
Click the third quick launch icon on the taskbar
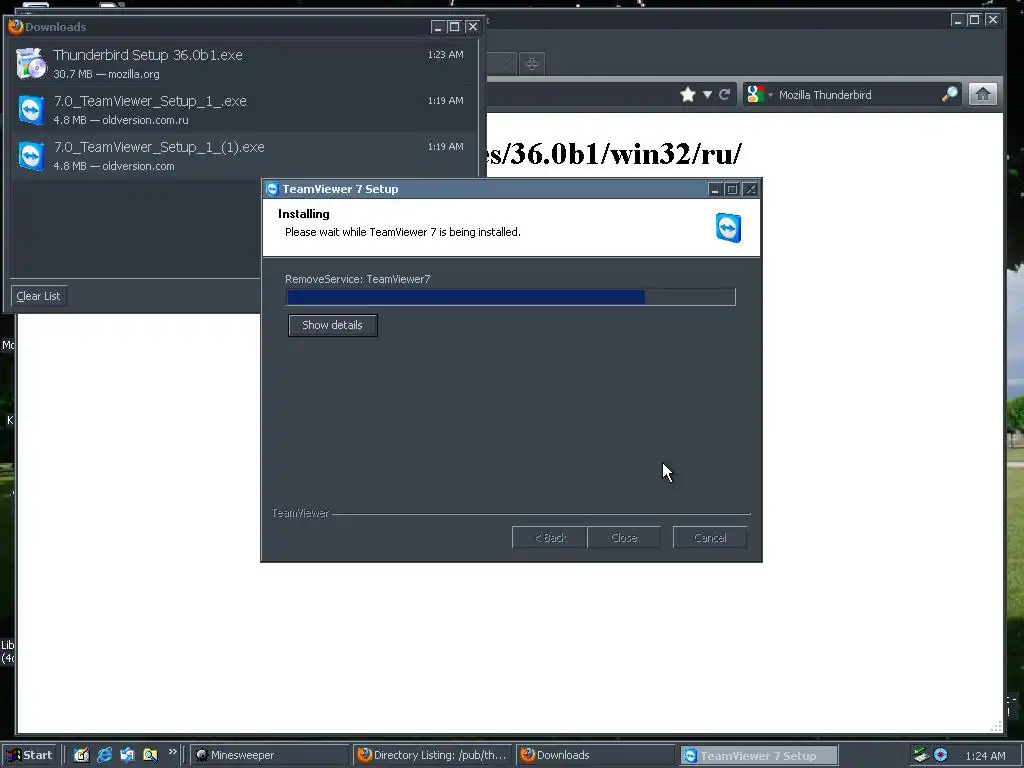pos(127,755)
